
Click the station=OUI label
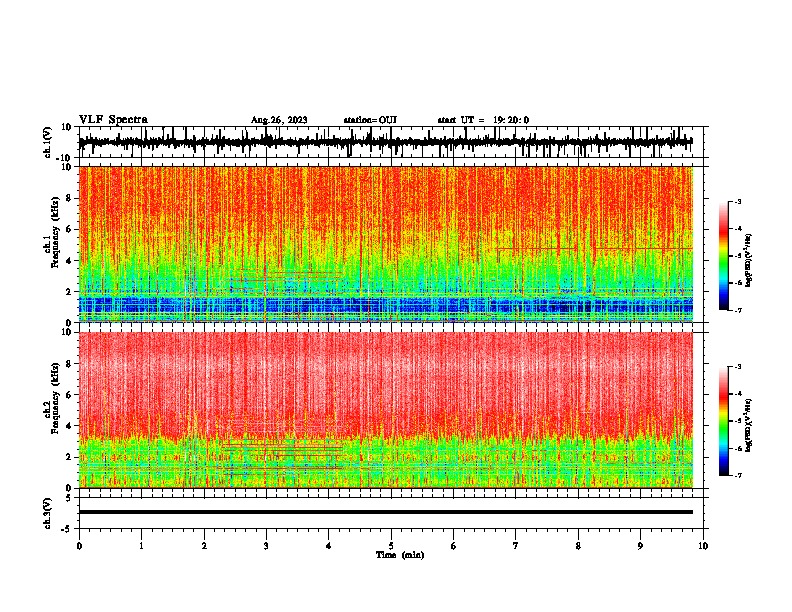pyautogui.click(x=370, y=120)
